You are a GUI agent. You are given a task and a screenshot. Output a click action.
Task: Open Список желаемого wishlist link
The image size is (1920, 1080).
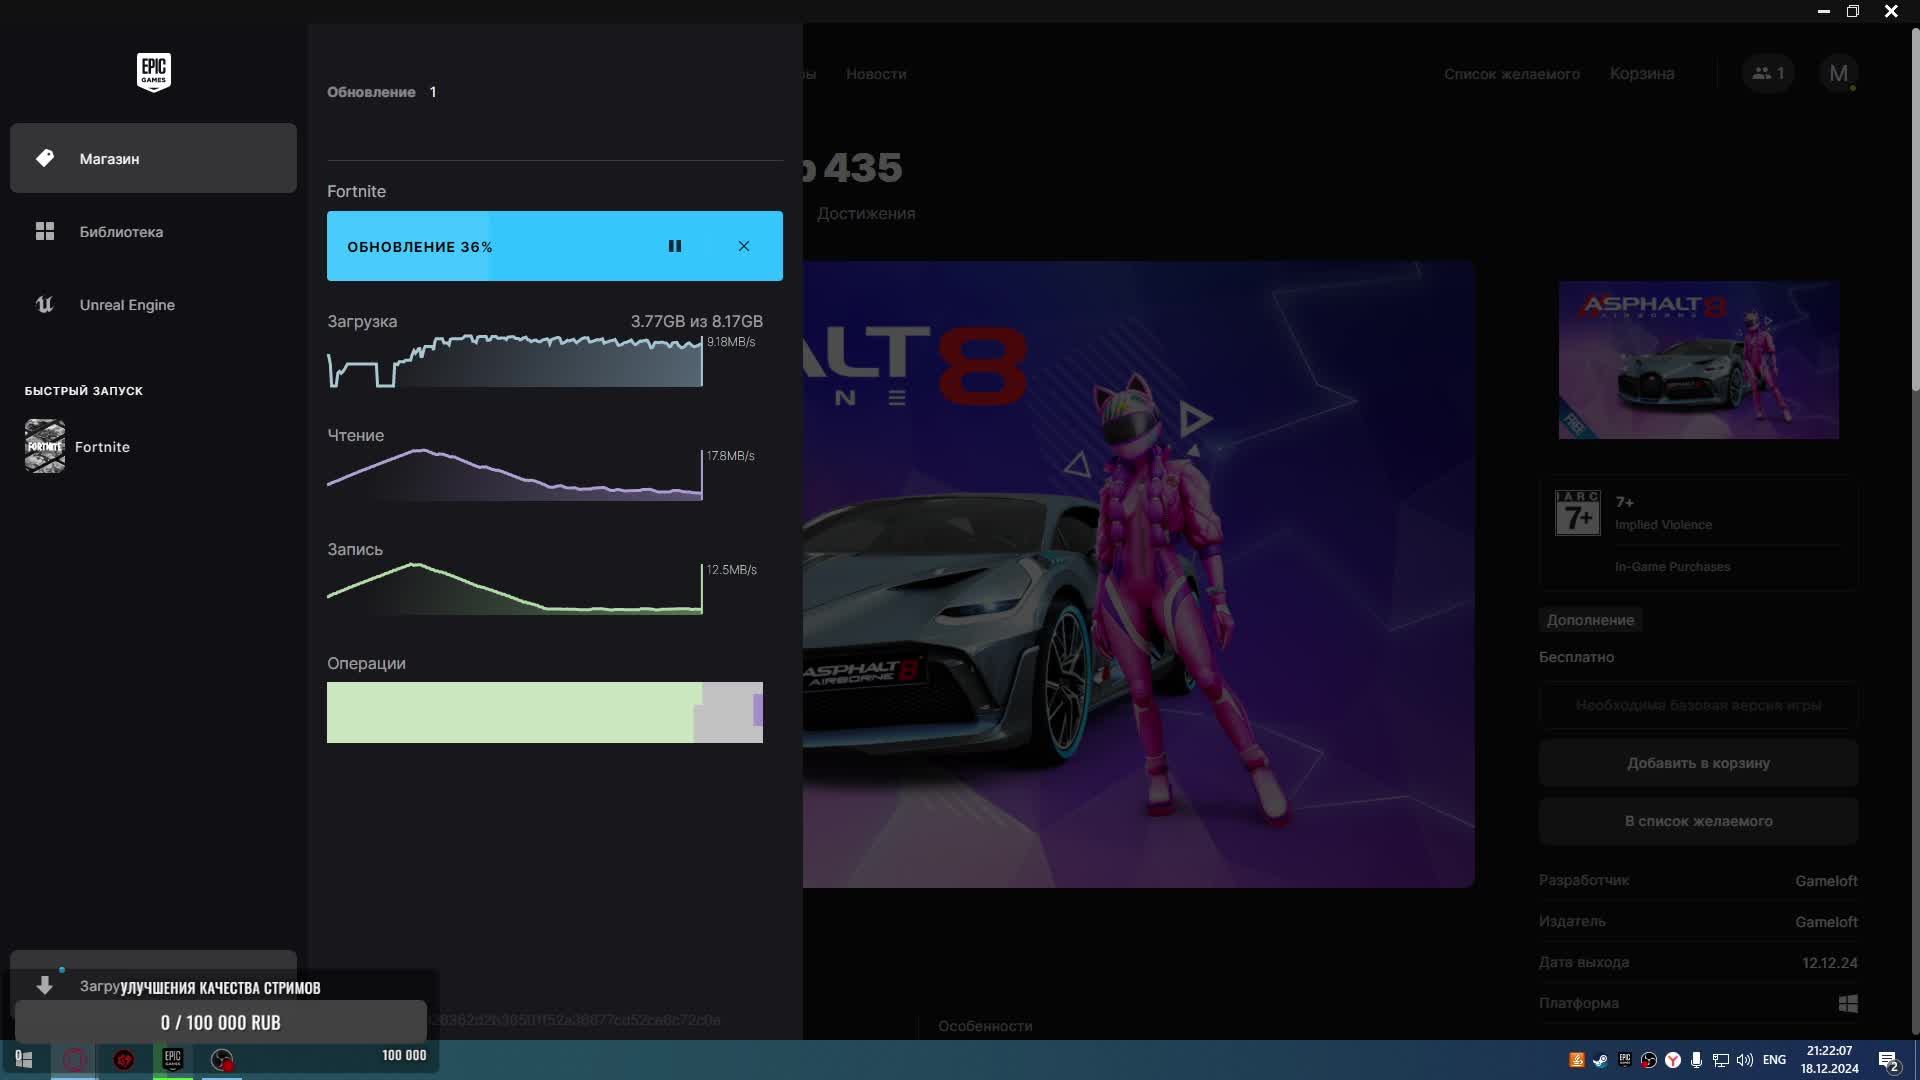1511,74
